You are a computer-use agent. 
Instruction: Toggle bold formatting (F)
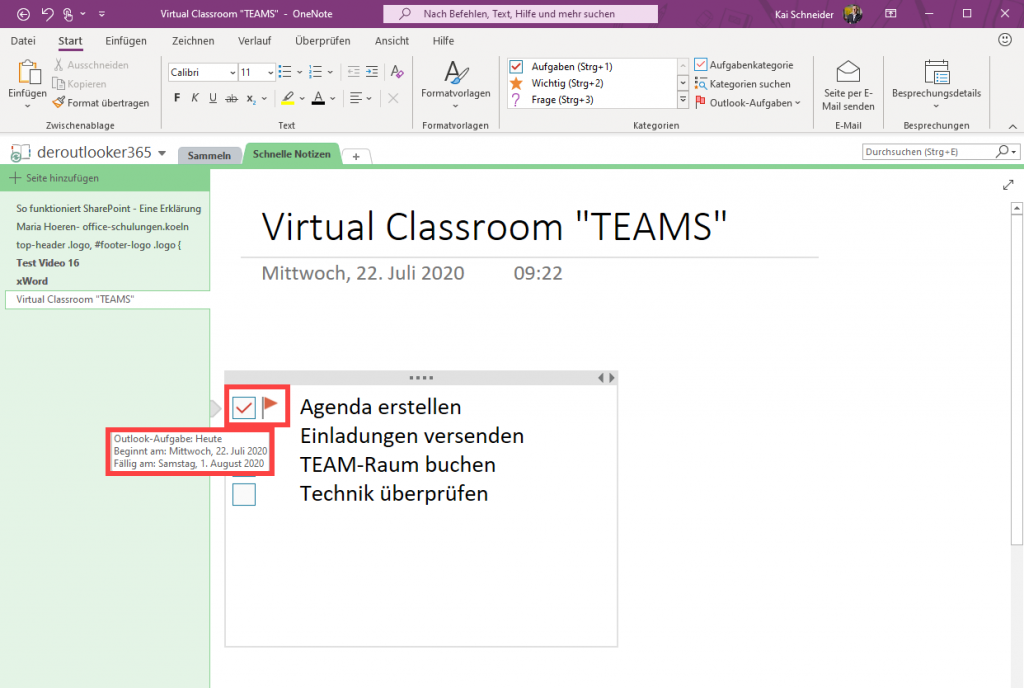tap(177, 98)
